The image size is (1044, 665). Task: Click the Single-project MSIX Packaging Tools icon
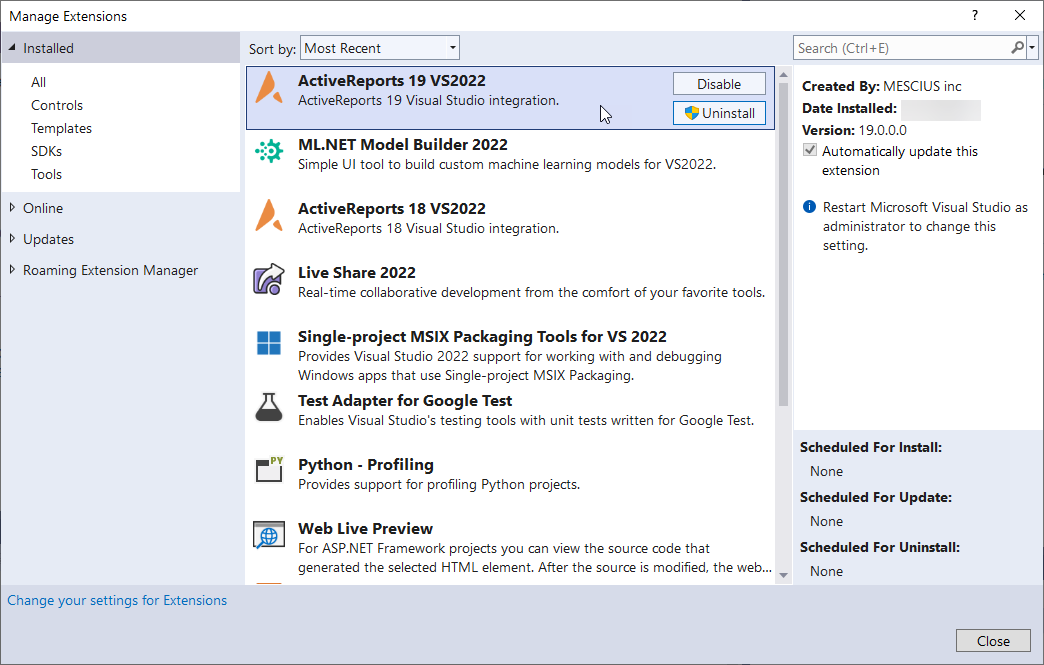click(269, 343)
